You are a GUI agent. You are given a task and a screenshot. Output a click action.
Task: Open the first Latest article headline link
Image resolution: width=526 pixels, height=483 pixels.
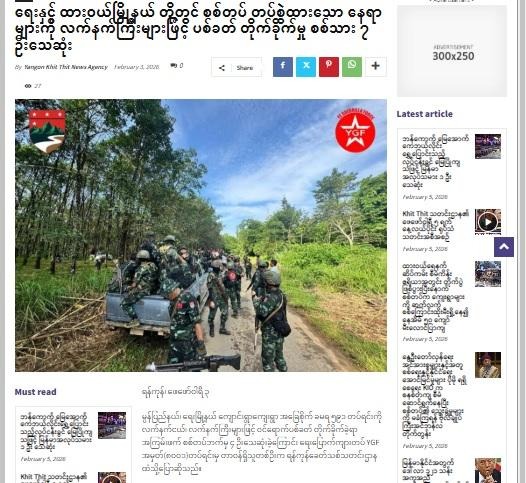tap(435, 162)
